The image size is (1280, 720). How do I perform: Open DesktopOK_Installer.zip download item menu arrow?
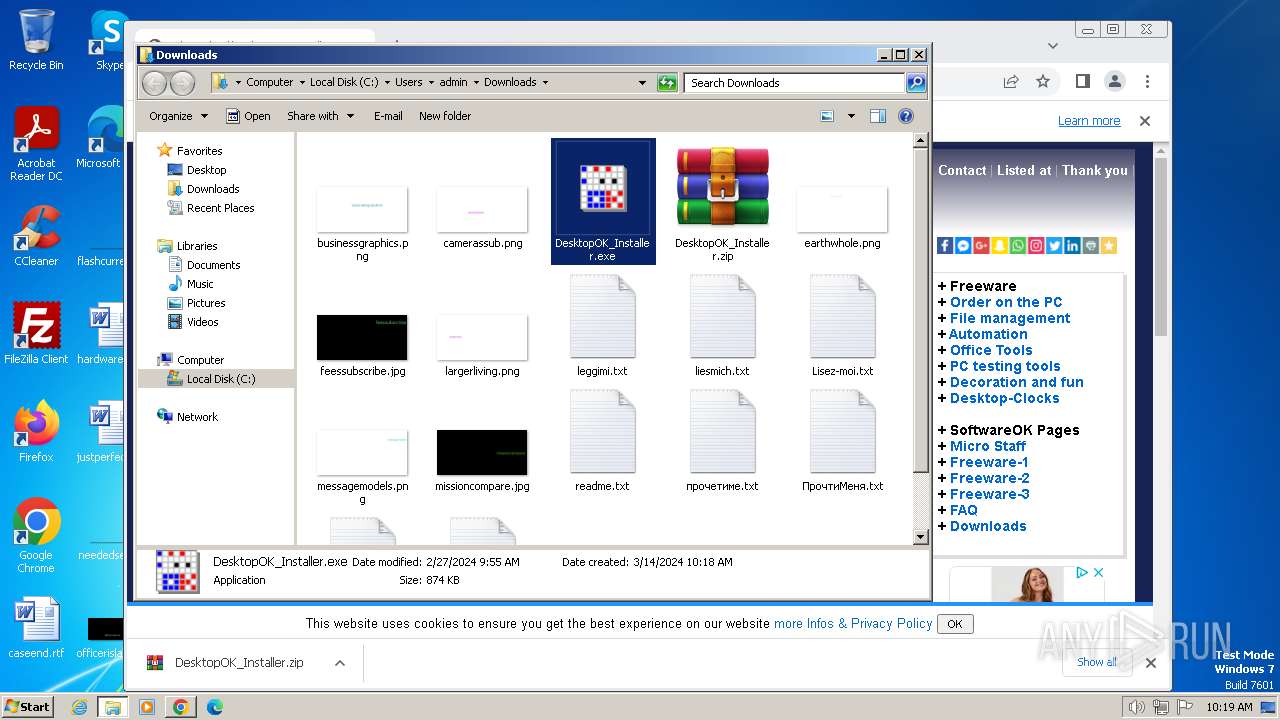340,663
